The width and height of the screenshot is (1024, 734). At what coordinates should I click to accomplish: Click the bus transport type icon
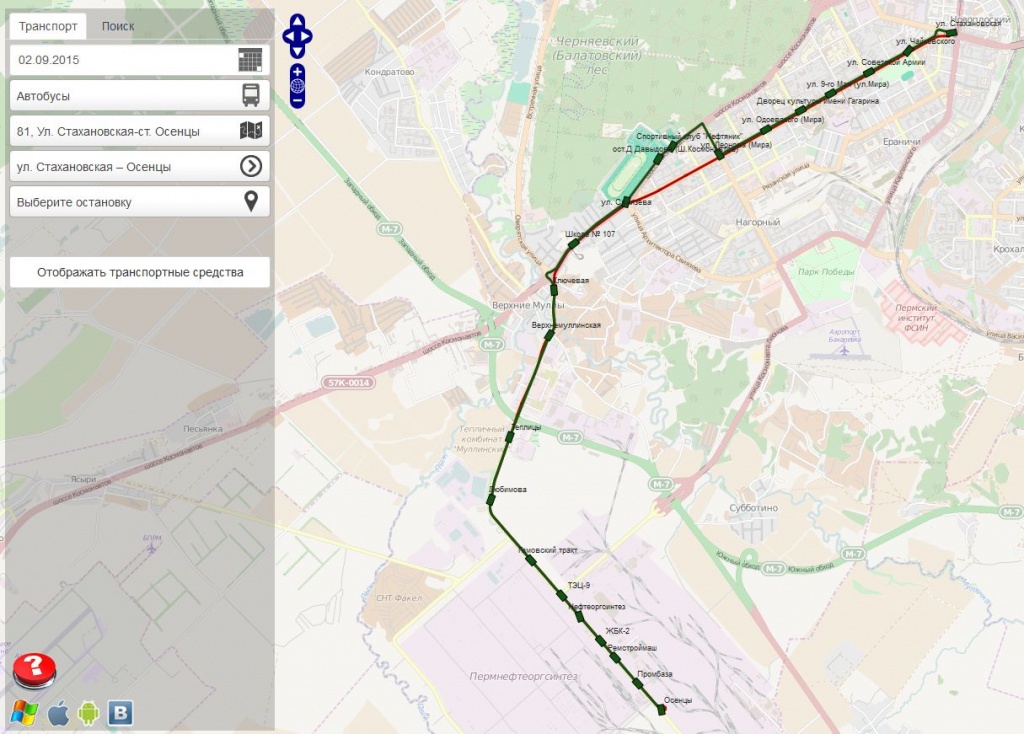point(251,95)
